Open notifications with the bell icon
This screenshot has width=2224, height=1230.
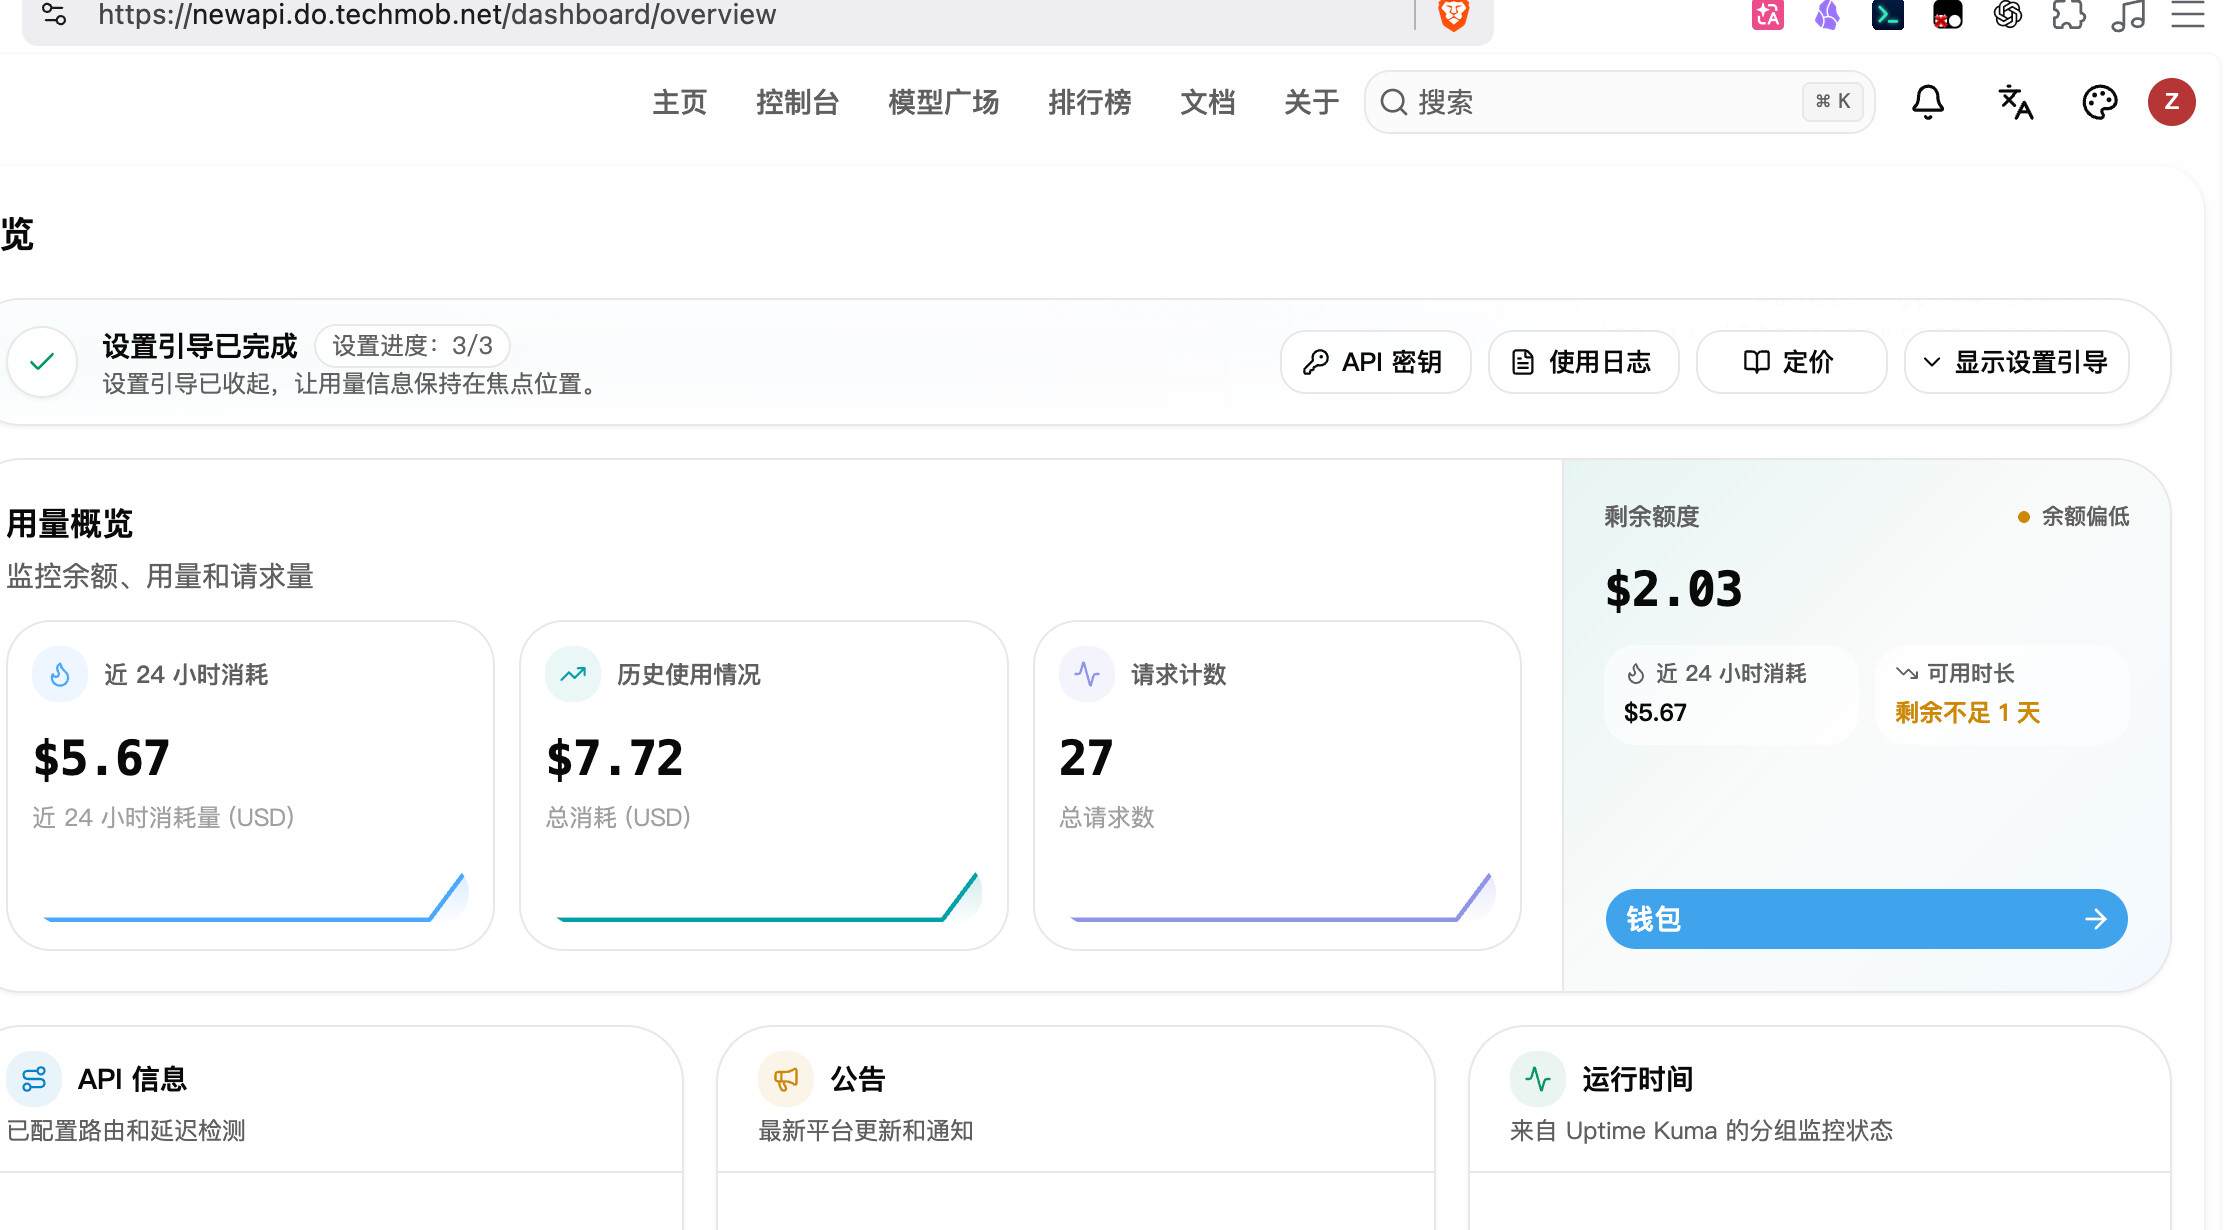pyautogui.click(x=1928, y=102)
